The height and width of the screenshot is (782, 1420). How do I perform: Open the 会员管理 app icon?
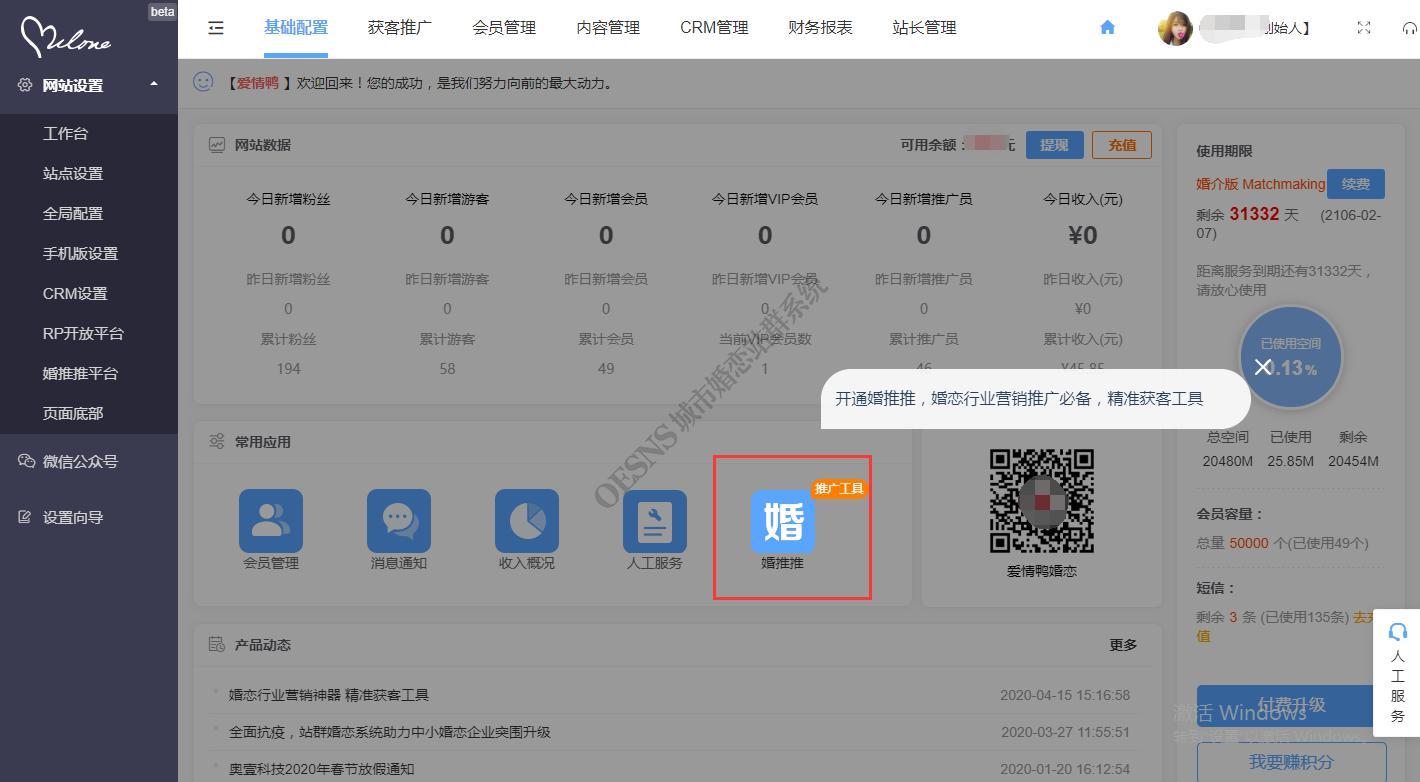click(x=271, y=520)
